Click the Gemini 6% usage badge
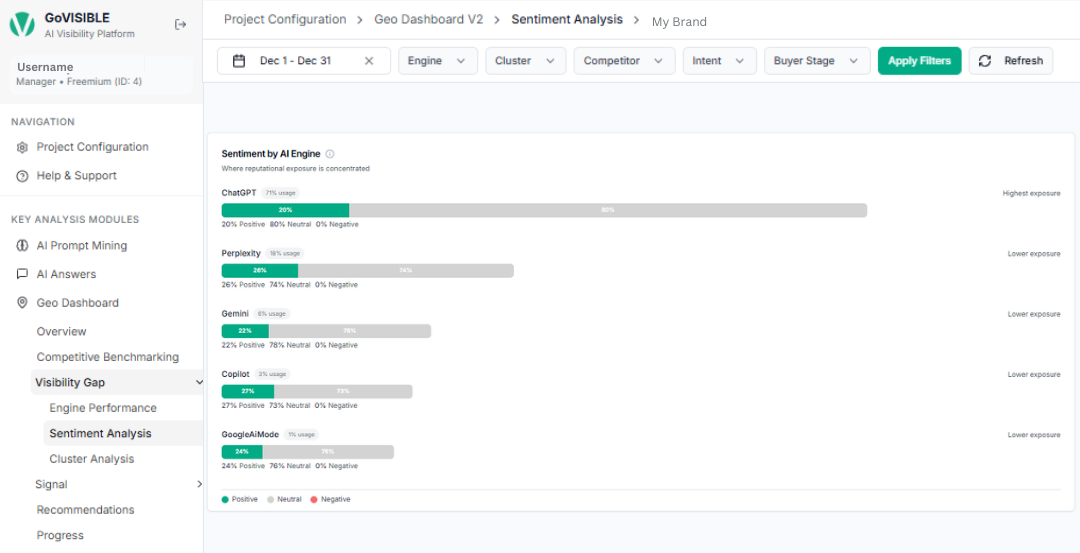 point(271,313)
